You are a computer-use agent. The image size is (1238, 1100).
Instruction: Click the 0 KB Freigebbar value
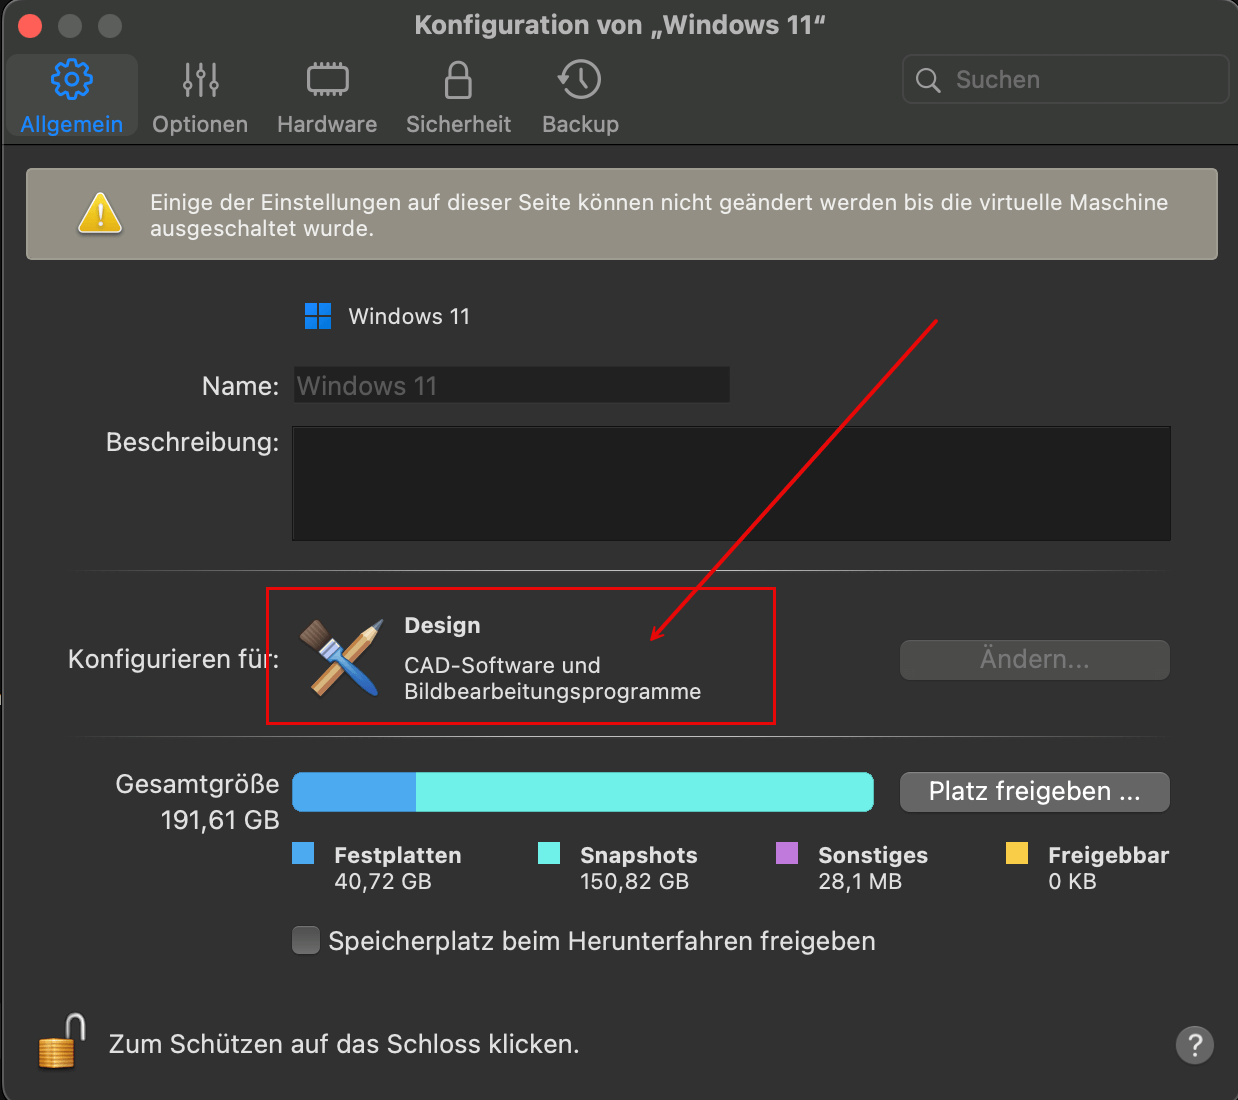pyautogui.click(x=1072, y=881)
